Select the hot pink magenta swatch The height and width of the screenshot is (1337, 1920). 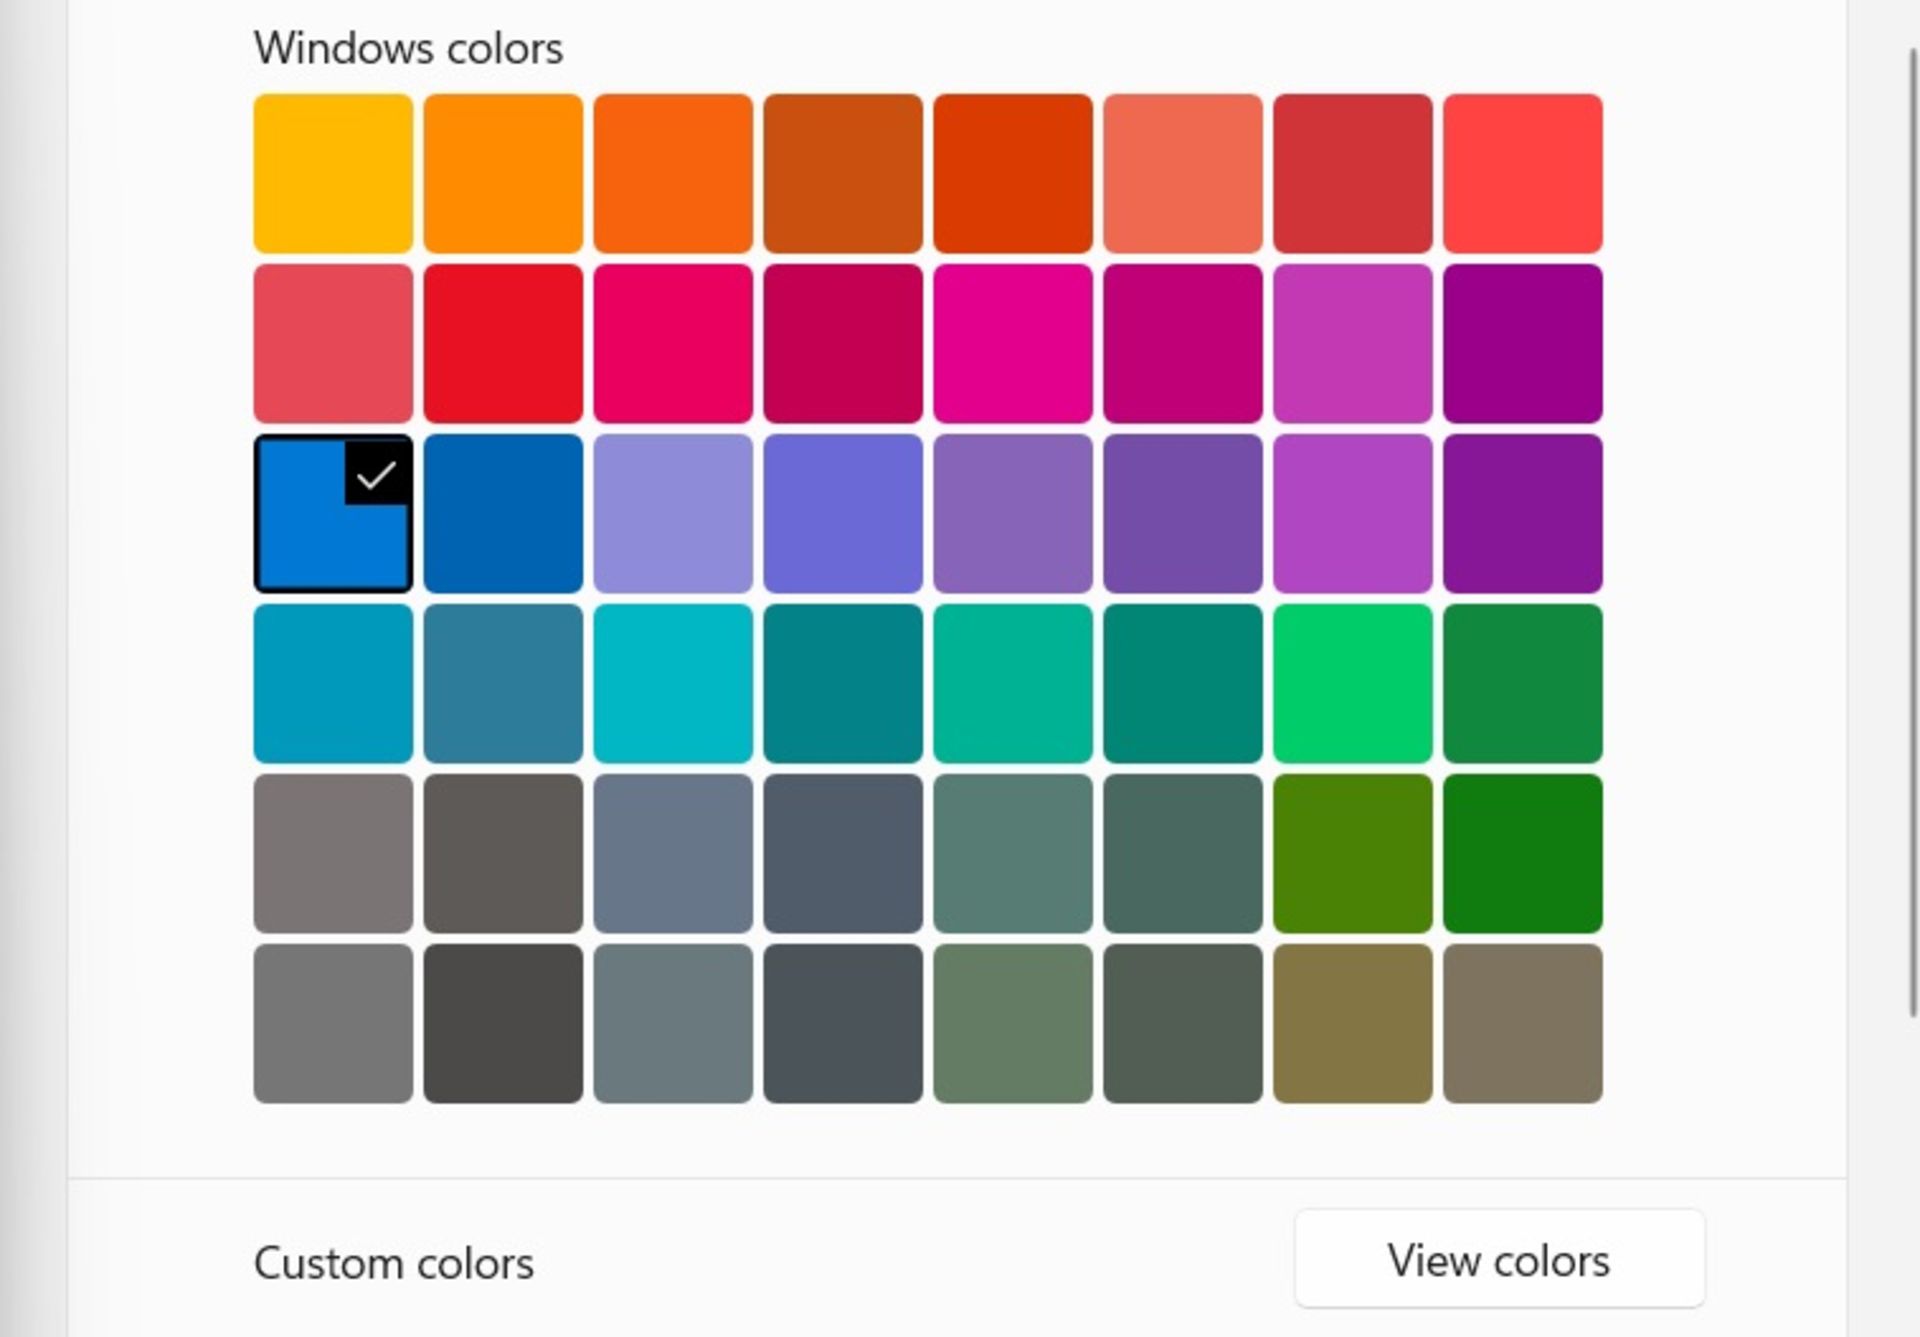tap(1013, 343)
